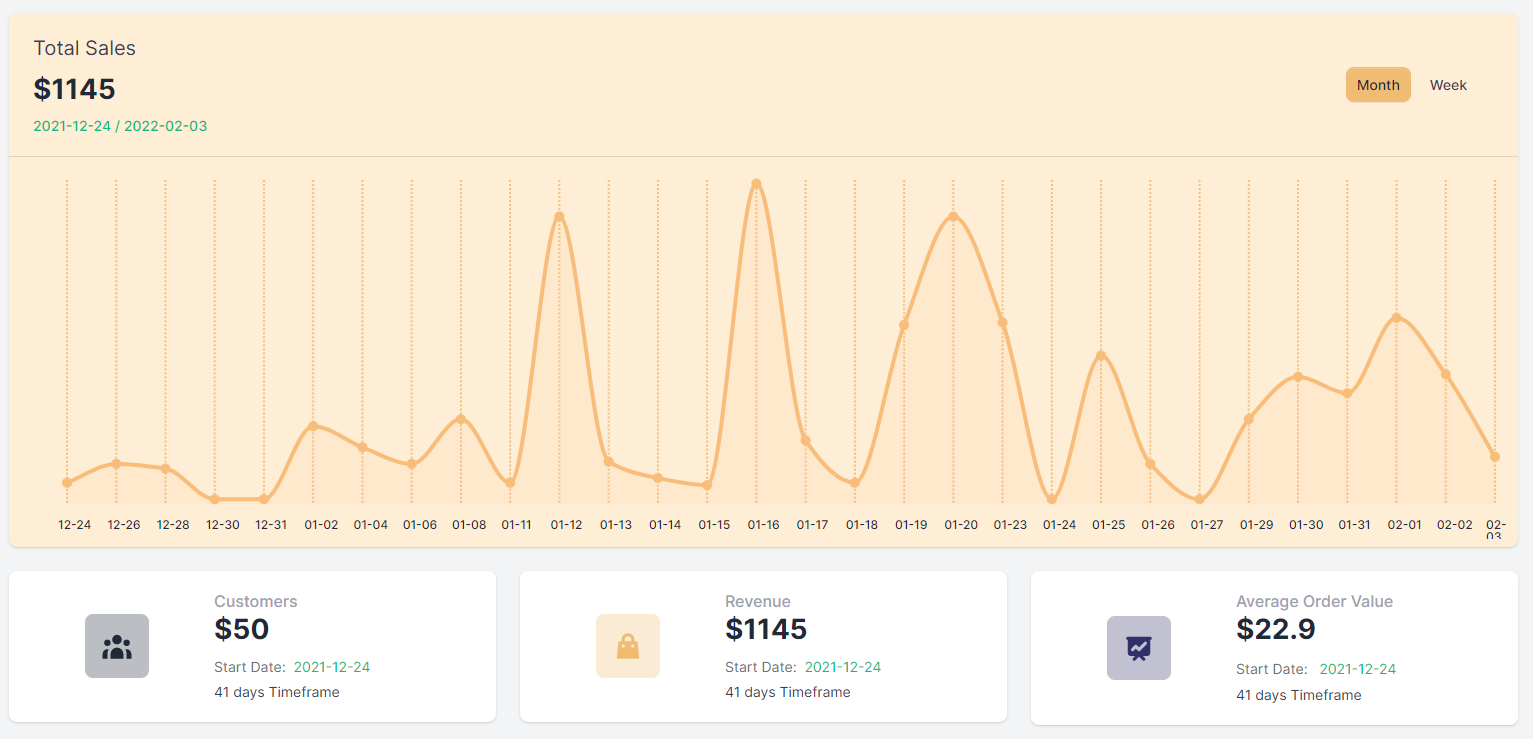1533x739 pixels.
Task: Click the 01-14 axis label
Action: pyautogui.click(x=665, y=525)
